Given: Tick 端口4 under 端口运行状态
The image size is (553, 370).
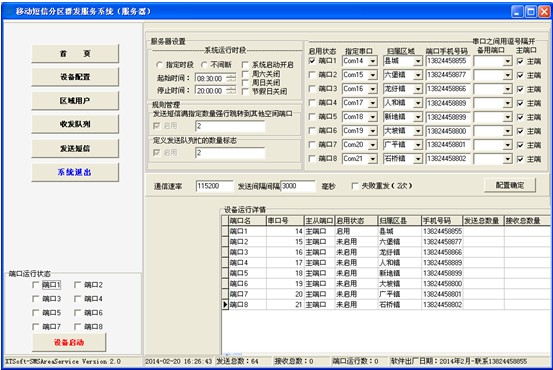Looking at the screenshot, I should click(x=78, y=299).
